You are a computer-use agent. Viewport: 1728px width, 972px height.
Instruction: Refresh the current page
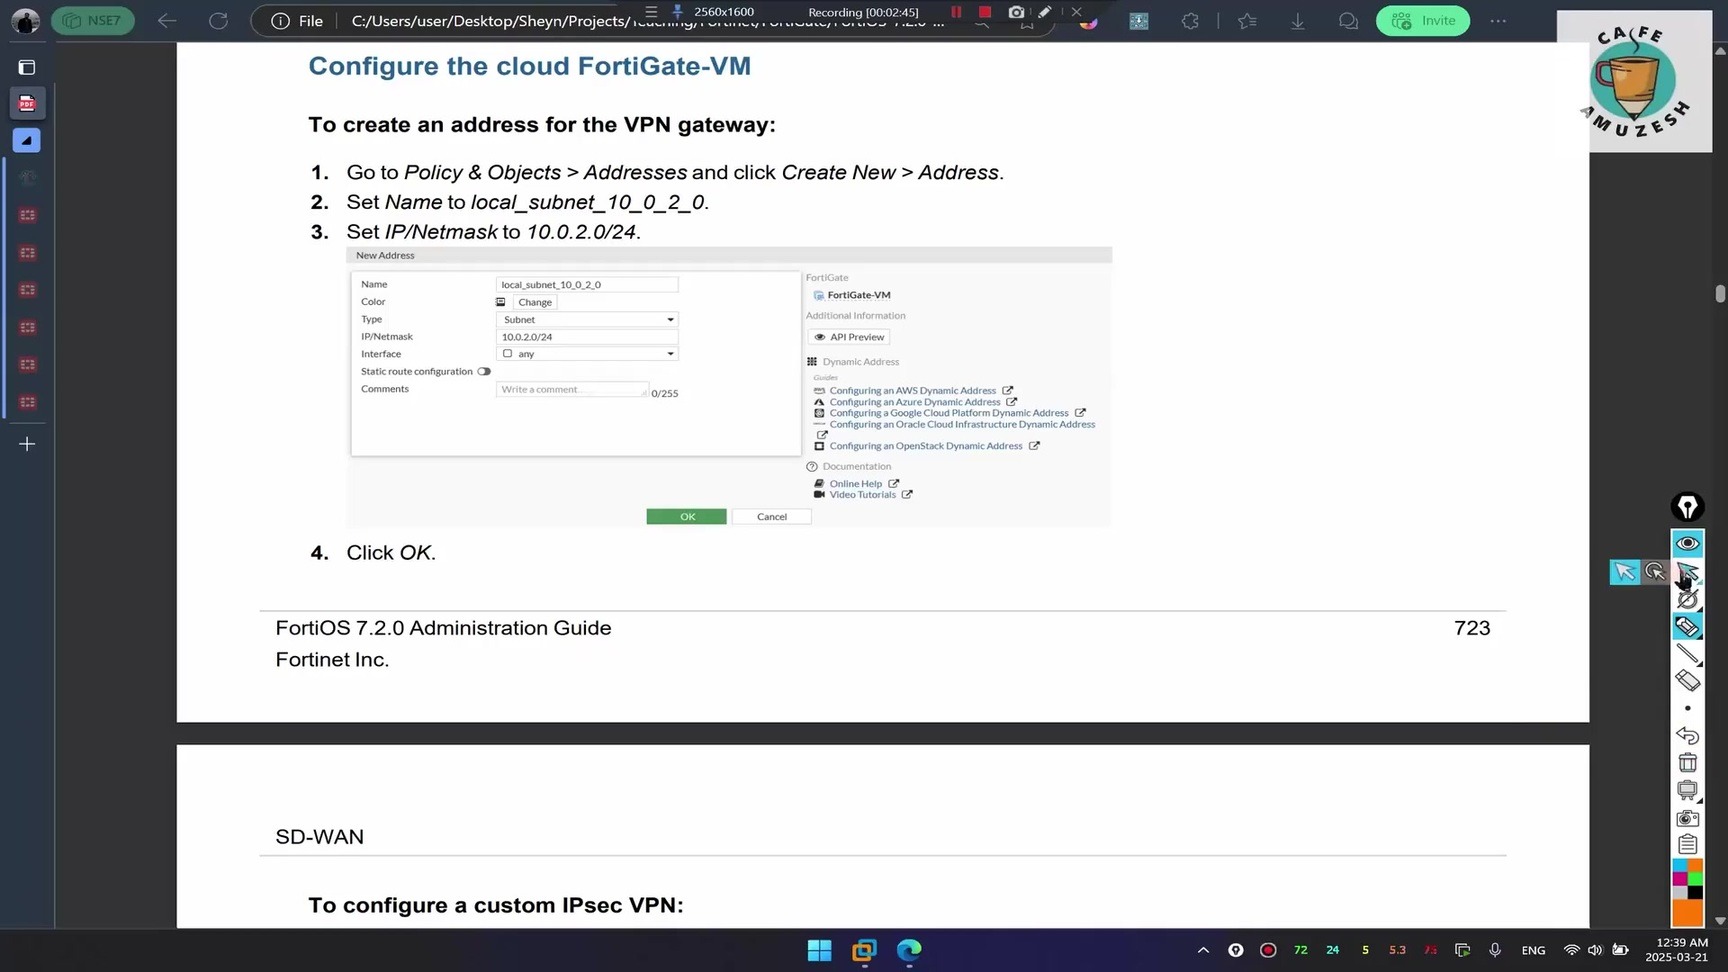point(218,20)
